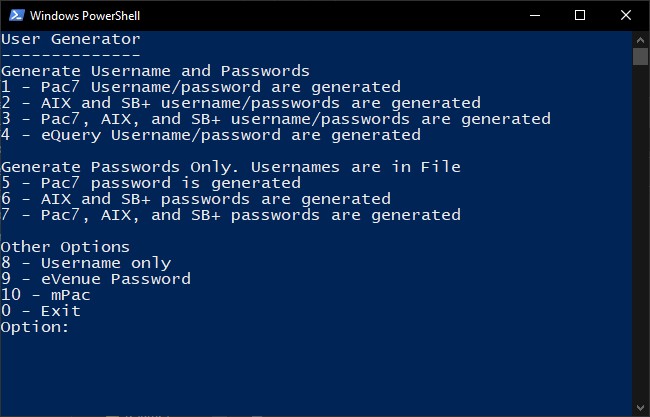Click the '5 - Pac7 password is generated' line
The width and height of the screenshot is (650, 417).
tap(151, 183)
